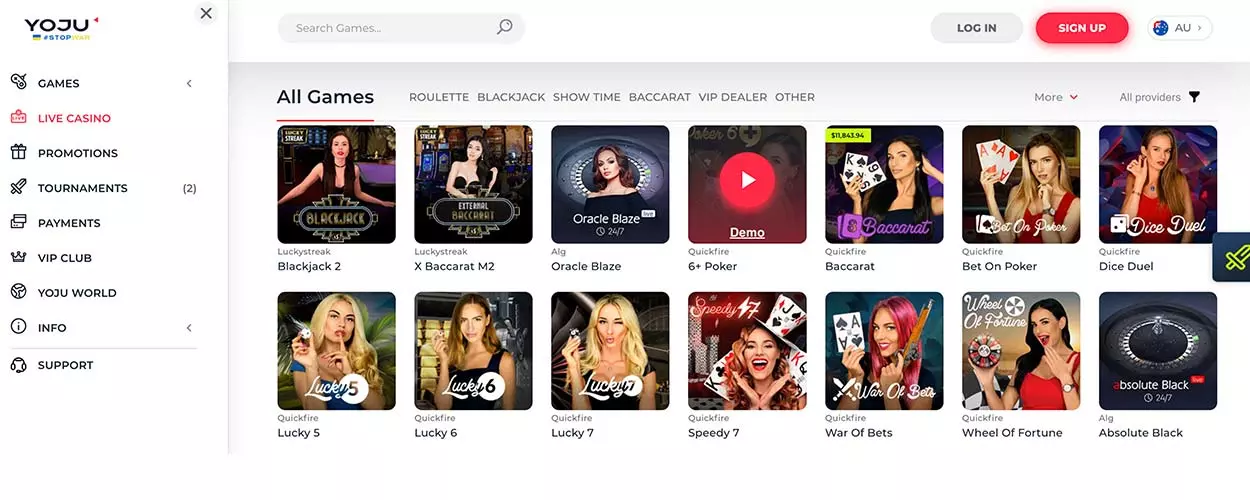Viewport: 1250px width, 500px height.
Task: Click the Payments card icon
Action: pos(18,222)
